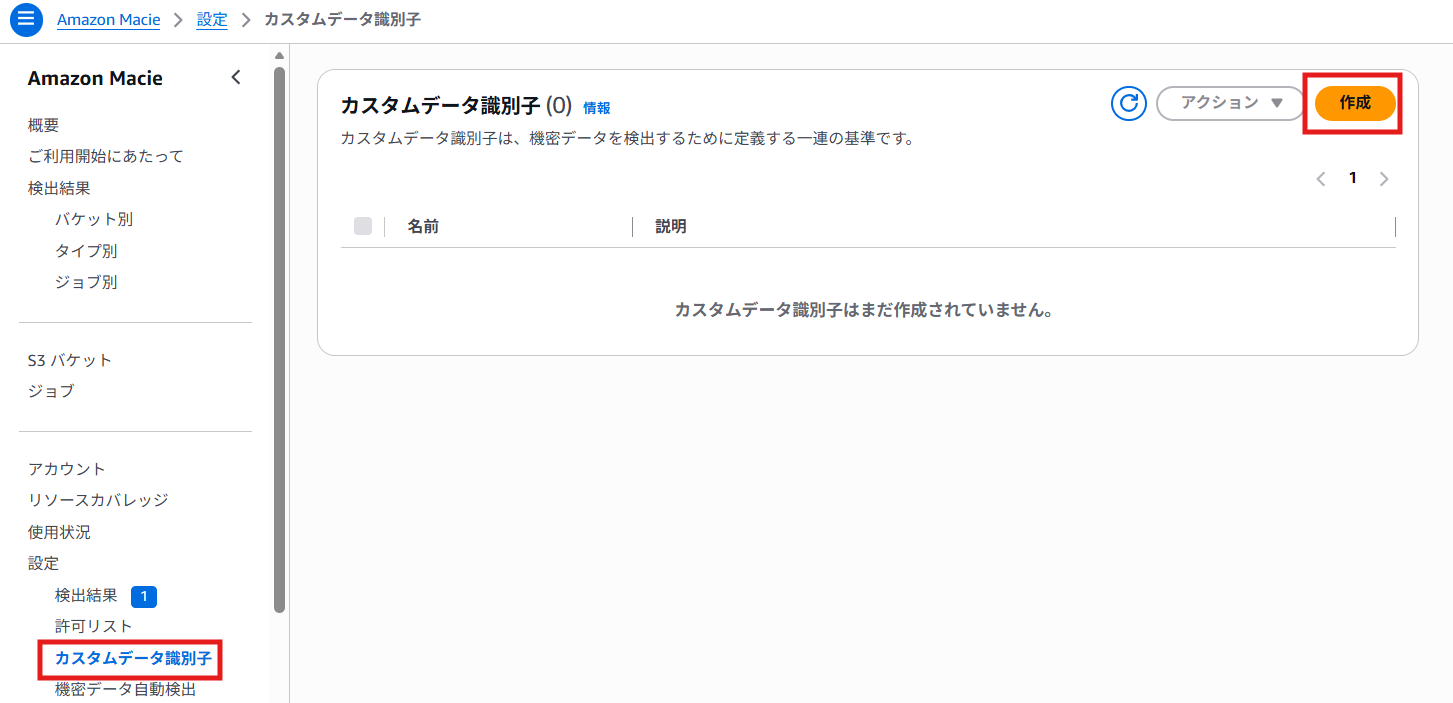
Task: Click the 名前 column header
Action: point(423,227)
